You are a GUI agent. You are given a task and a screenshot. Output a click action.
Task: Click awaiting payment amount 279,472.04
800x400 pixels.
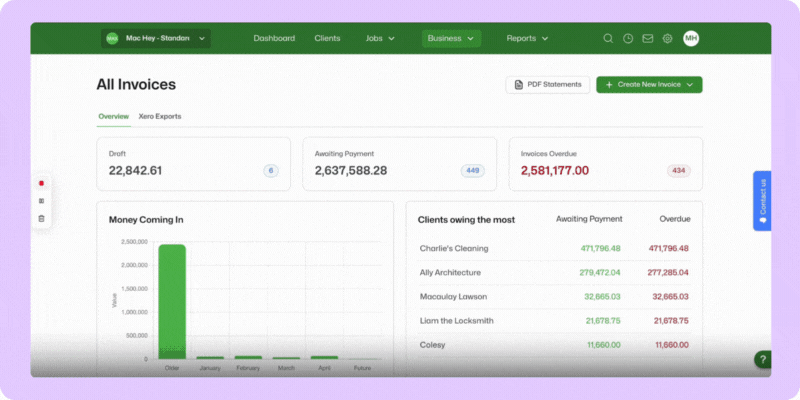599,272
